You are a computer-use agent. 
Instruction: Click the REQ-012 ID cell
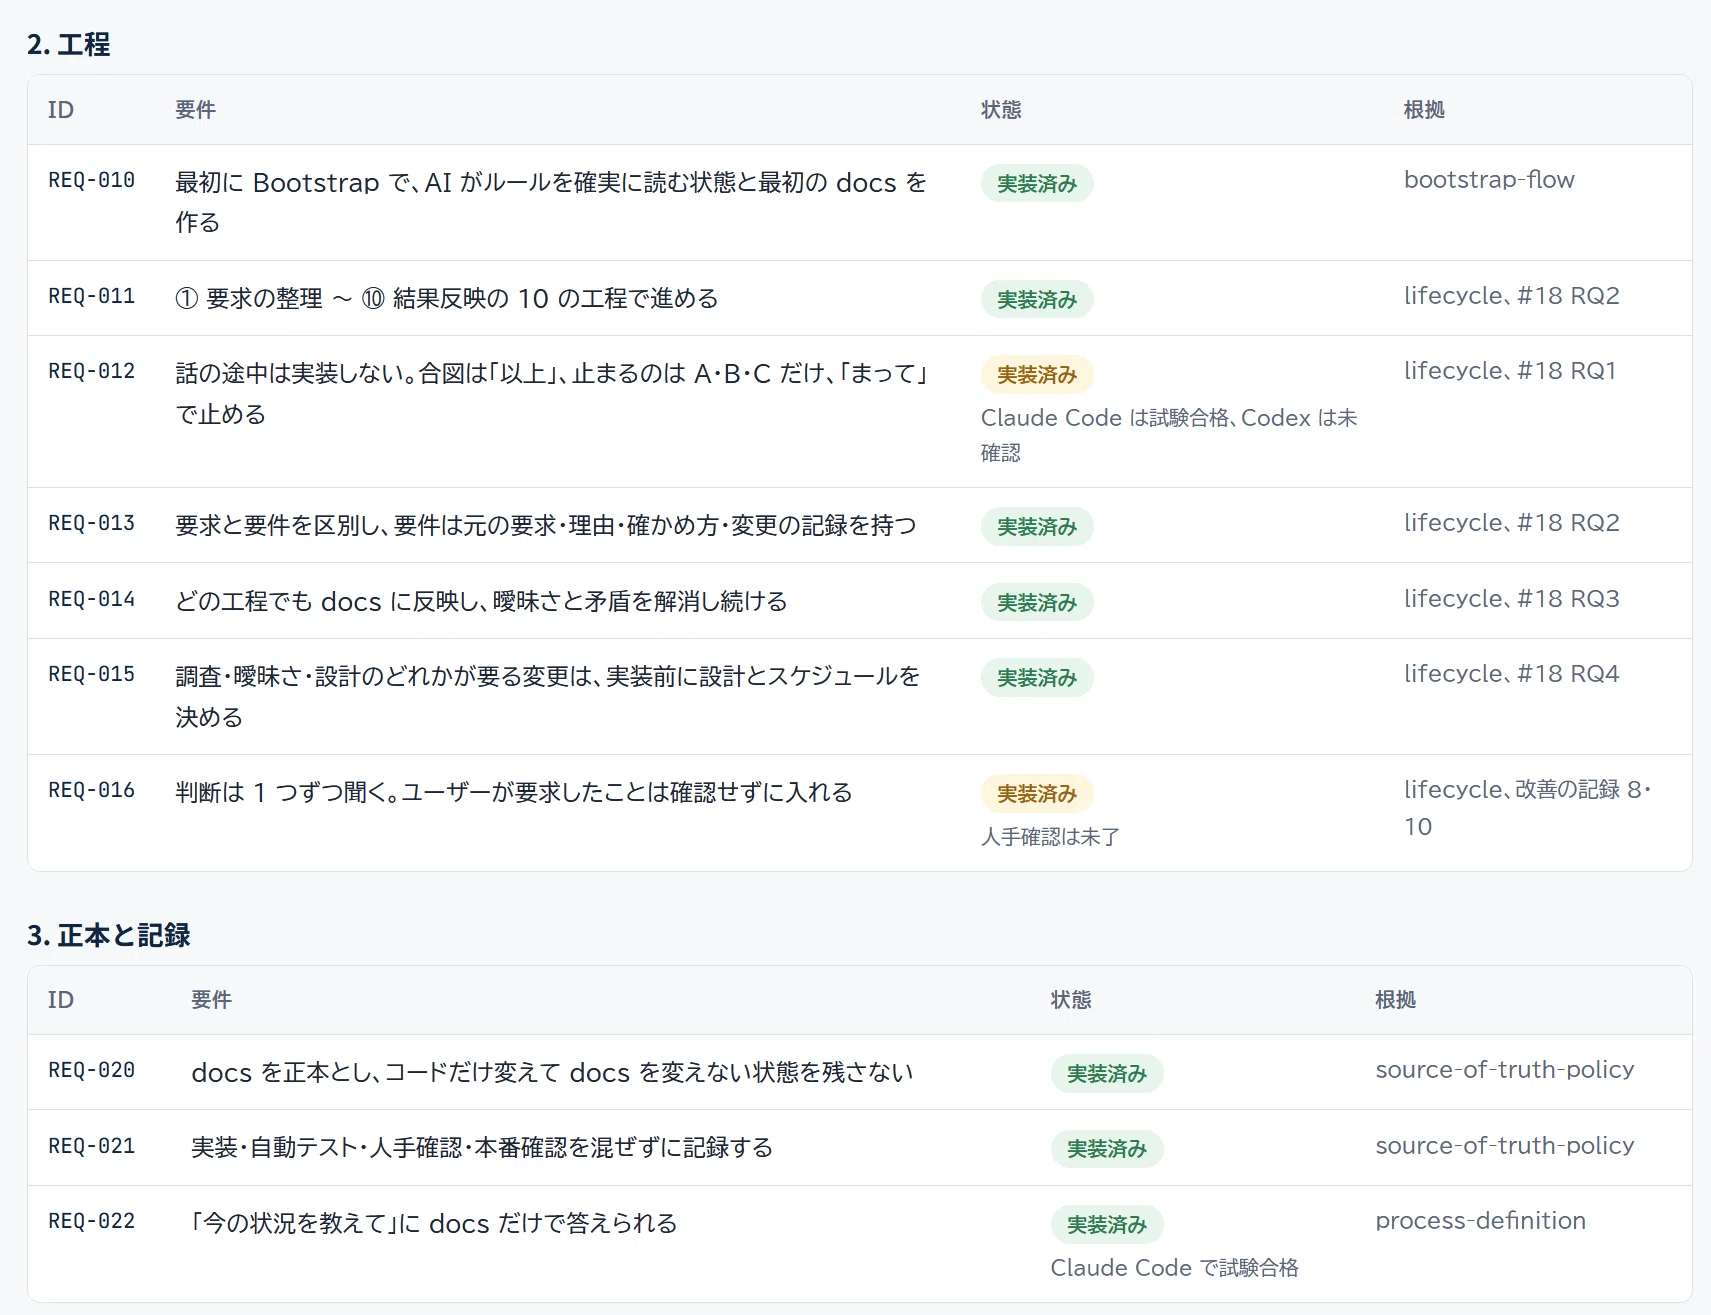pos(91,371)
